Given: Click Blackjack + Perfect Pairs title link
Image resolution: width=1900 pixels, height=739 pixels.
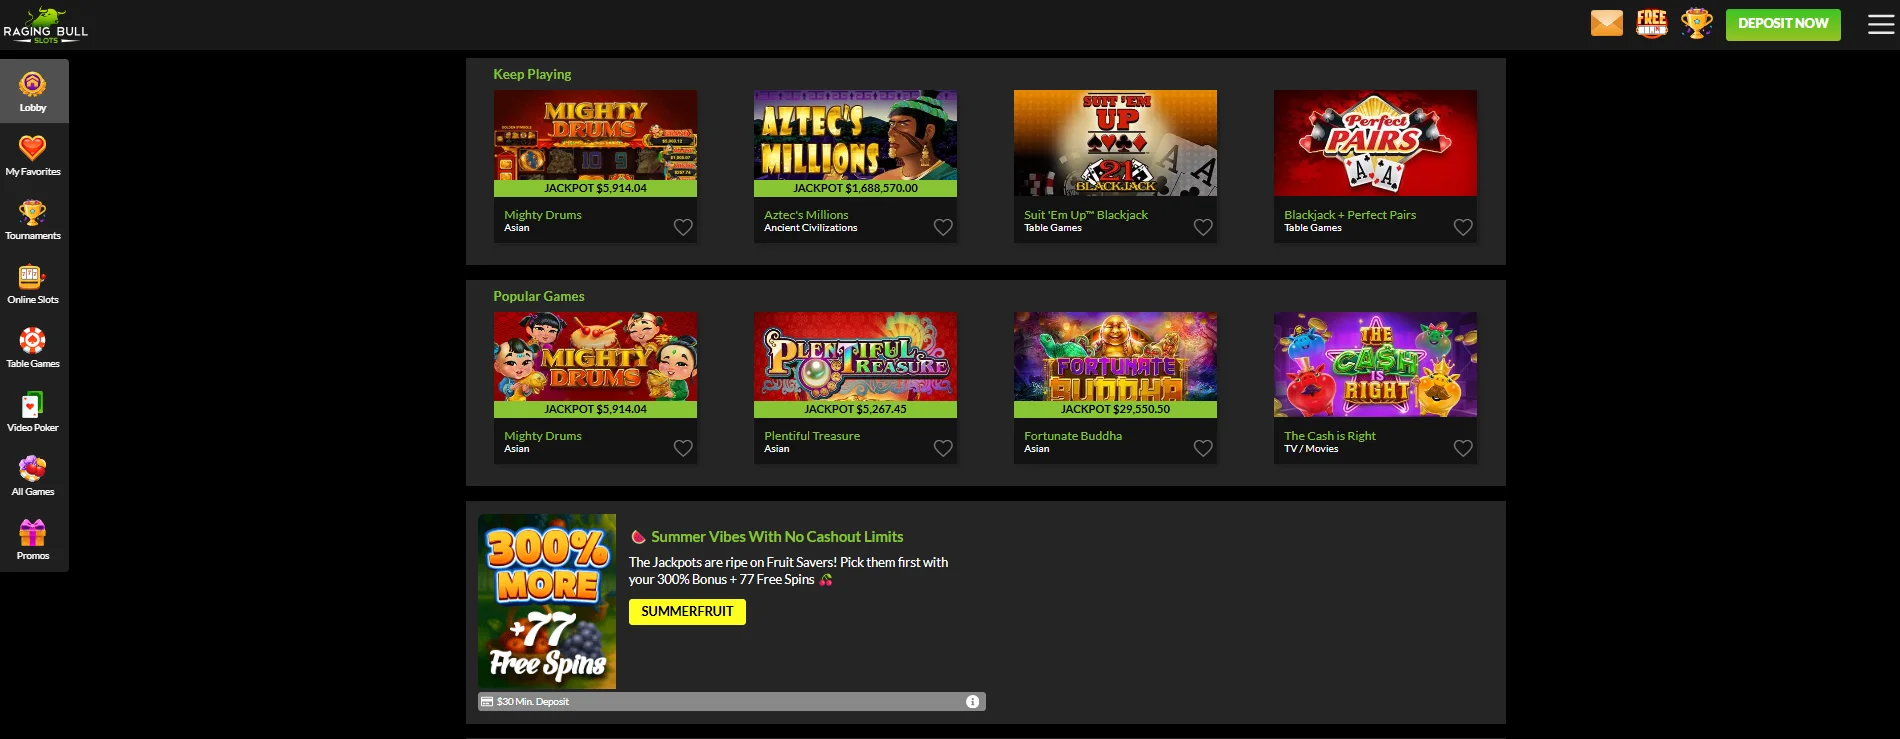Looking at the screenshot, I should [x=1350, y=215].
